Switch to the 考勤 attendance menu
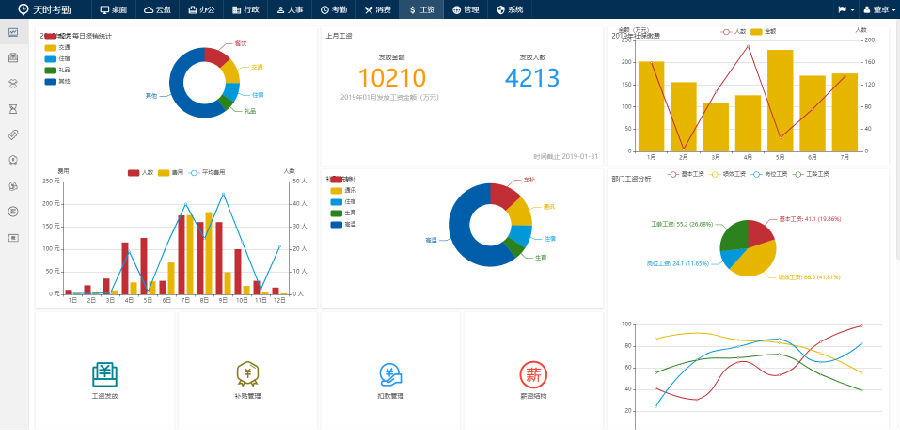The image size is (900, 430). 334,9
